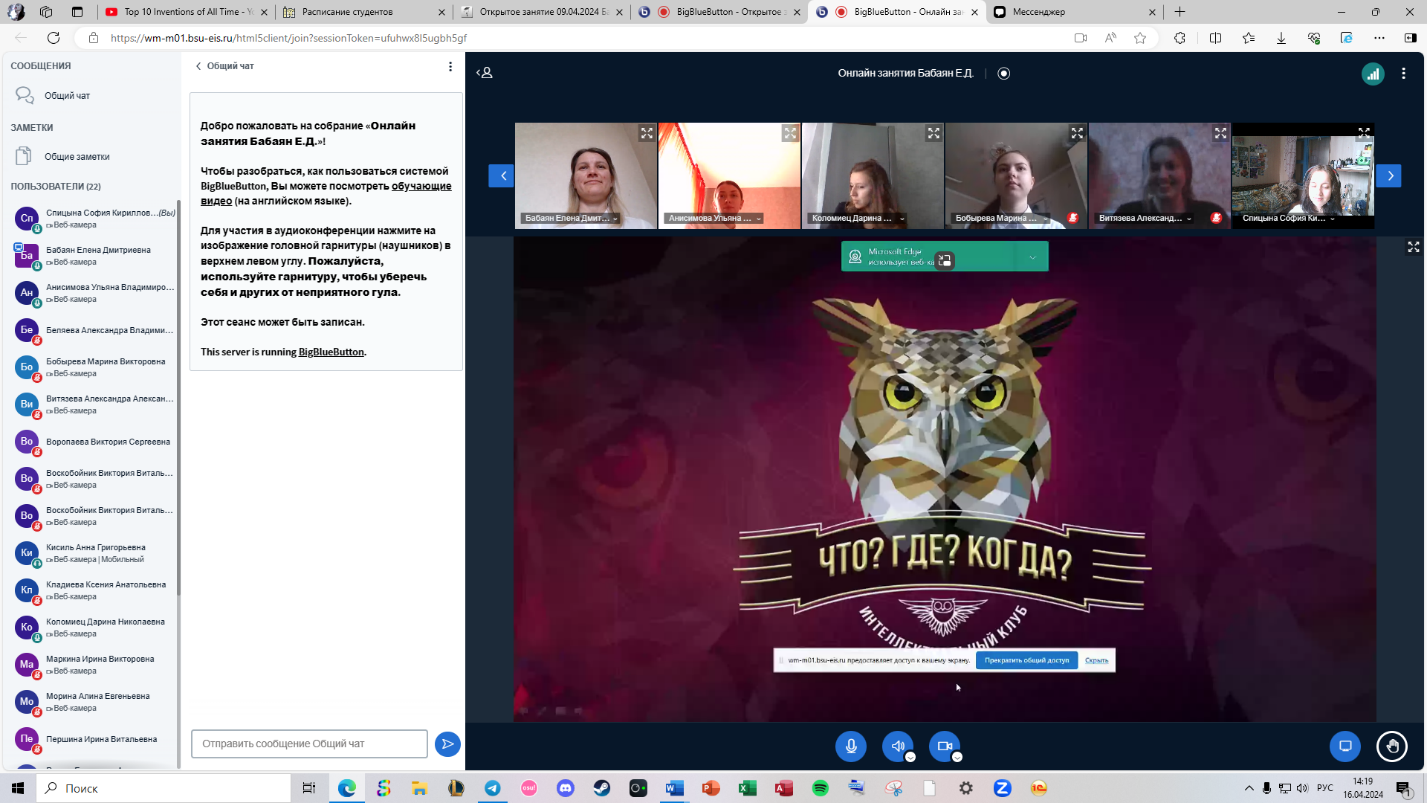
Task: Open Анисимова Ульяна webcam name dropdown
Action: click(x=714, y=218)
